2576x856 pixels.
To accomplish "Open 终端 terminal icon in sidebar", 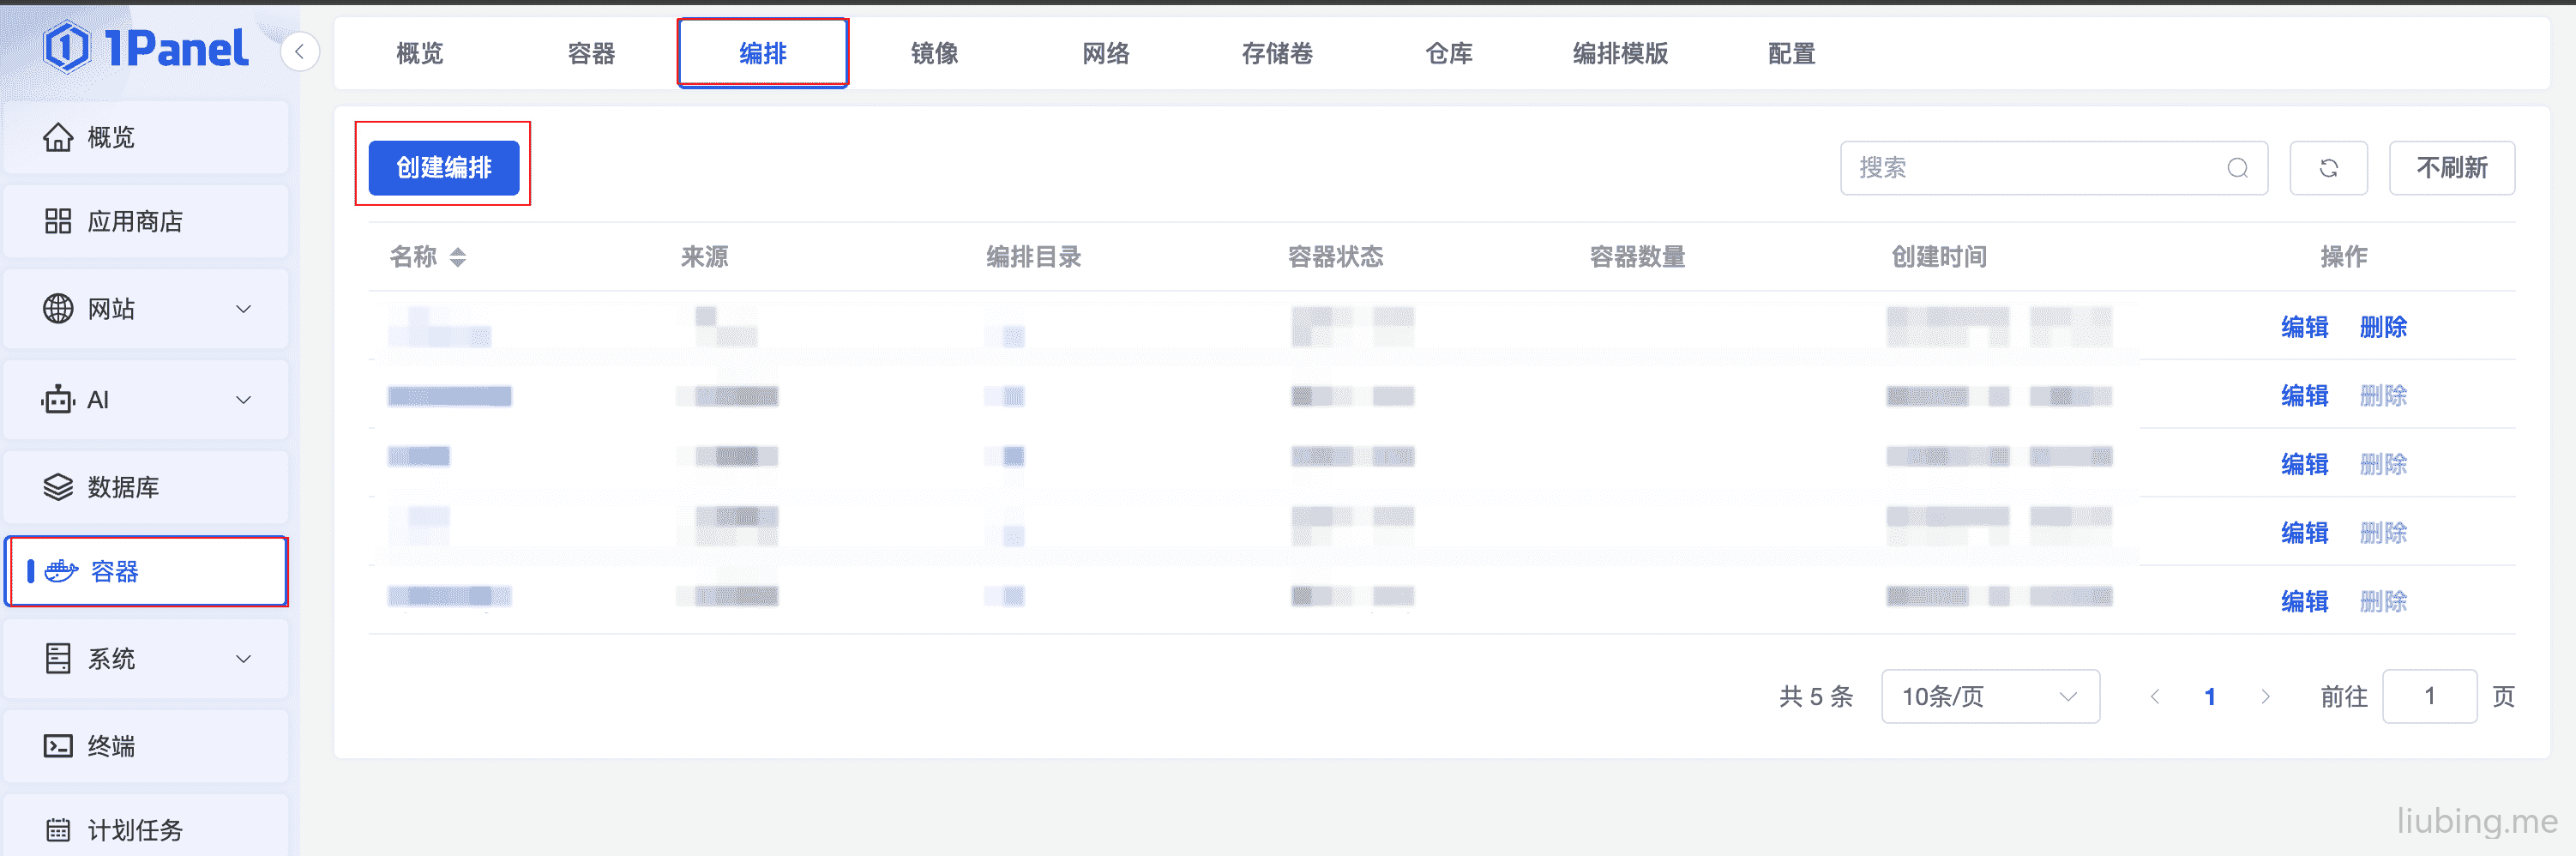I will 58,746.
